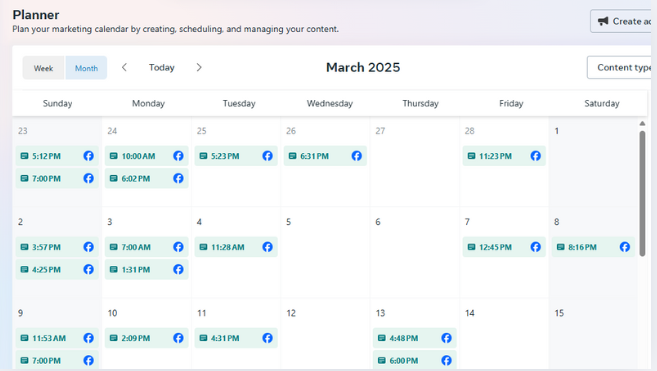The height and width of the screenshot is (371, 657).
Task: Select date 27 in the calendar
Action: click(380, 131)
